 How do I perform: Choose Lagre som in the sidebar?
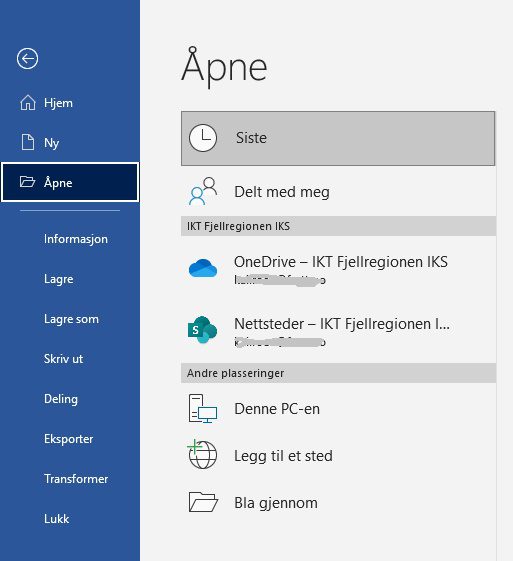point(70,319)
